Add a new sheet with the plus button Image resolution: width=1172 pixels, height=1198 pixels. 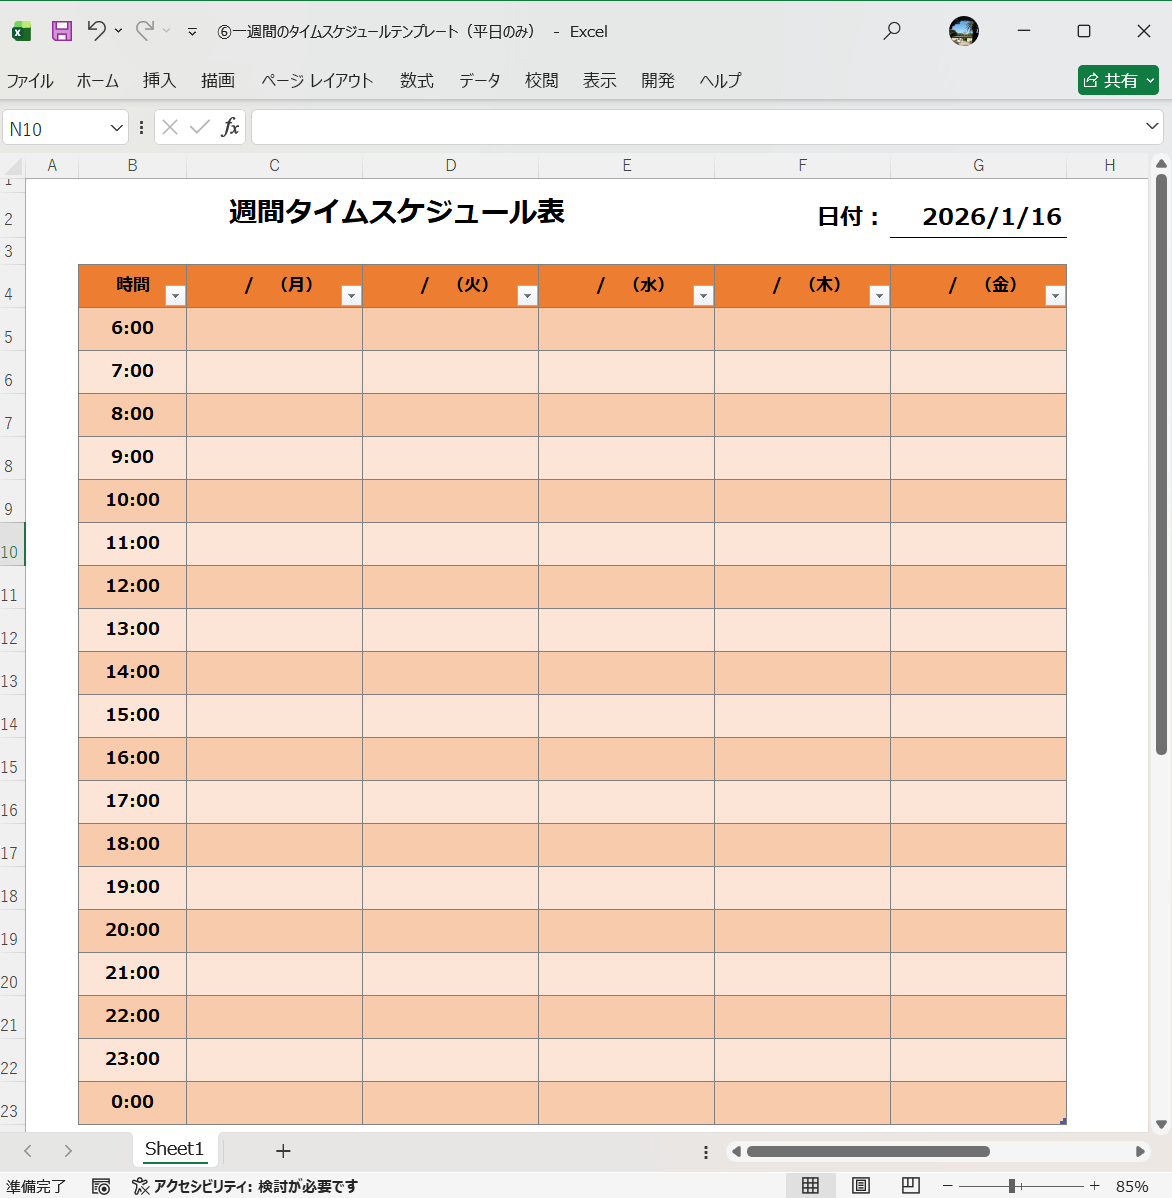click(x=283, y=1150)
